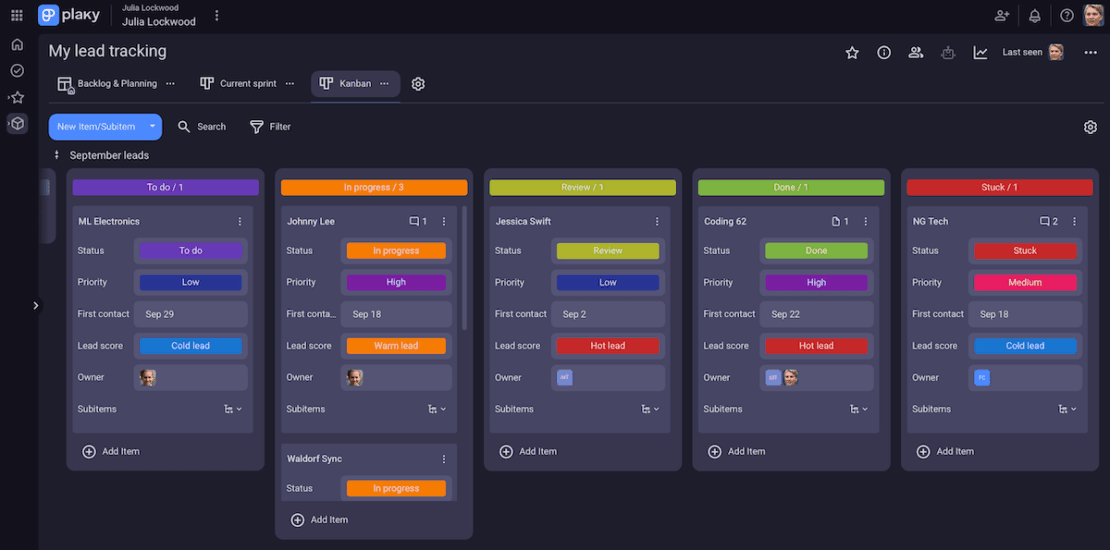Open board more options ellipsis

click(x=1091, y=52)
